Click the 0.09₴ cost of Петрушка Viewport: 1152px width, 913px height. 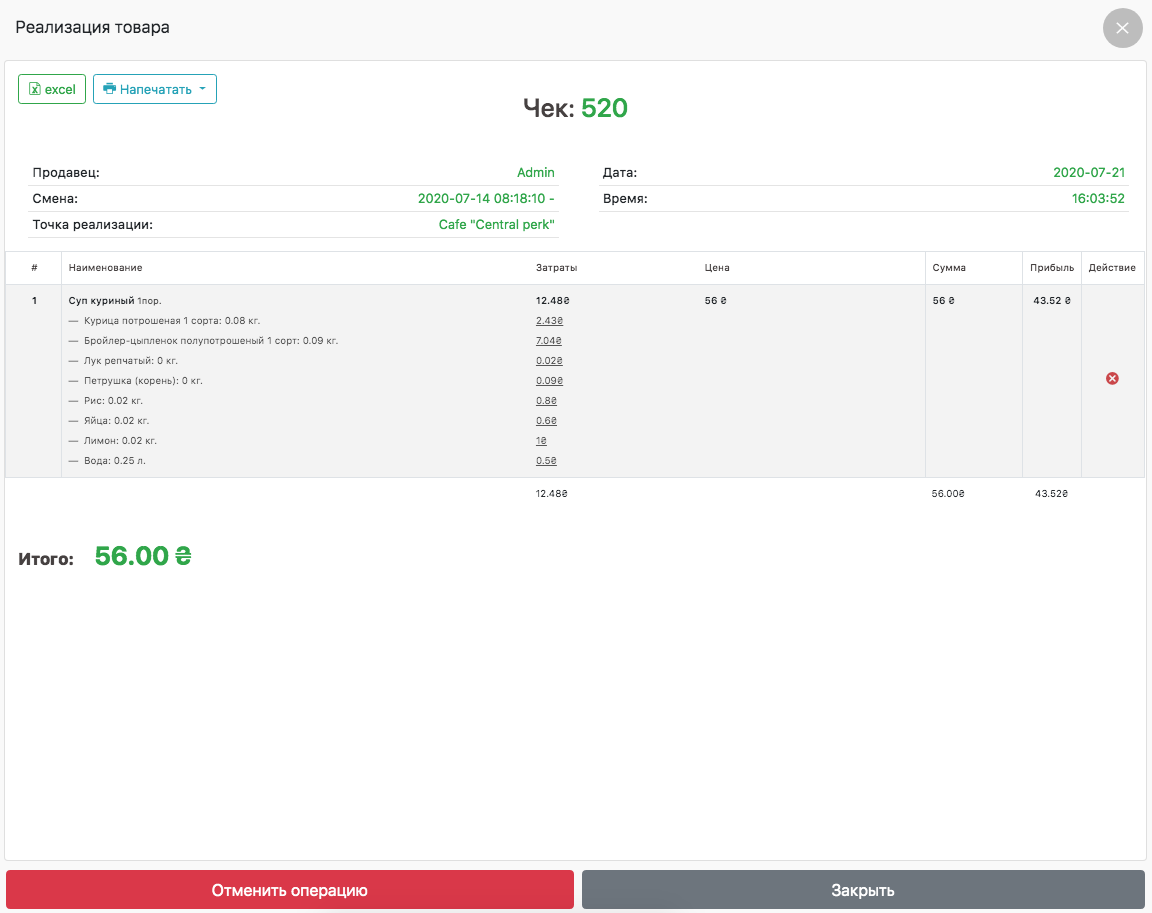(x=549, y=381)
